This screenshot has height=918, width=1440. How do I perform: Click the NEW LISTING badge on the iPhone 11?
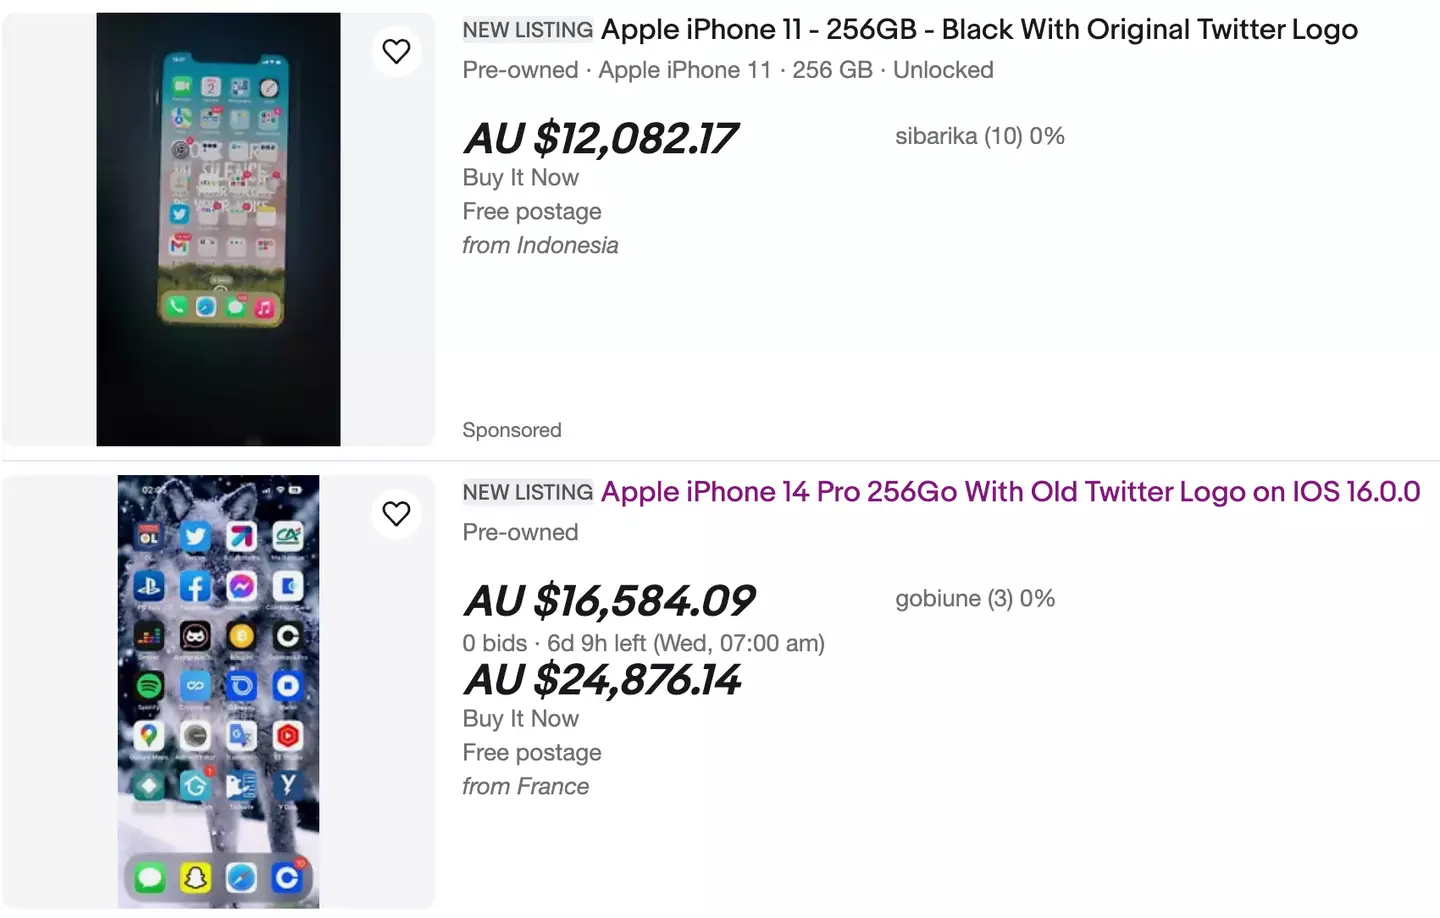(528, 30)
